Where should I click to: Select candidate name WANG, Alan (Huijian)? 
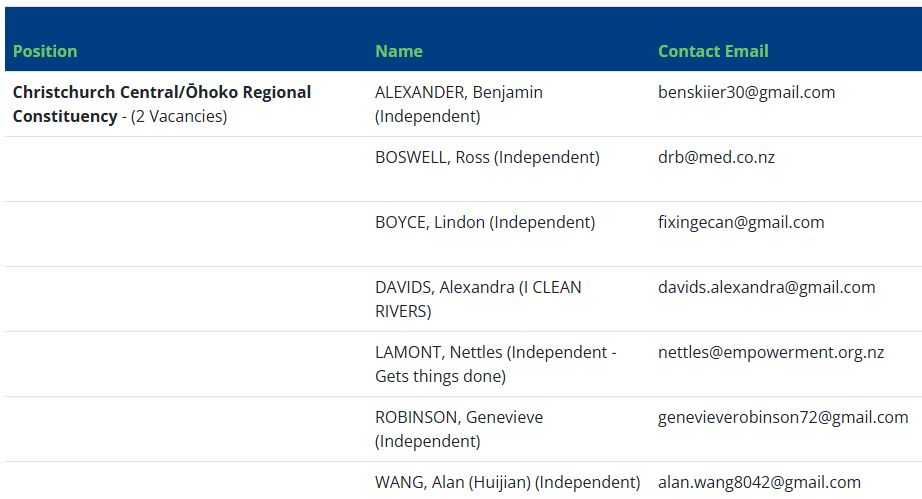pos(453,483)
